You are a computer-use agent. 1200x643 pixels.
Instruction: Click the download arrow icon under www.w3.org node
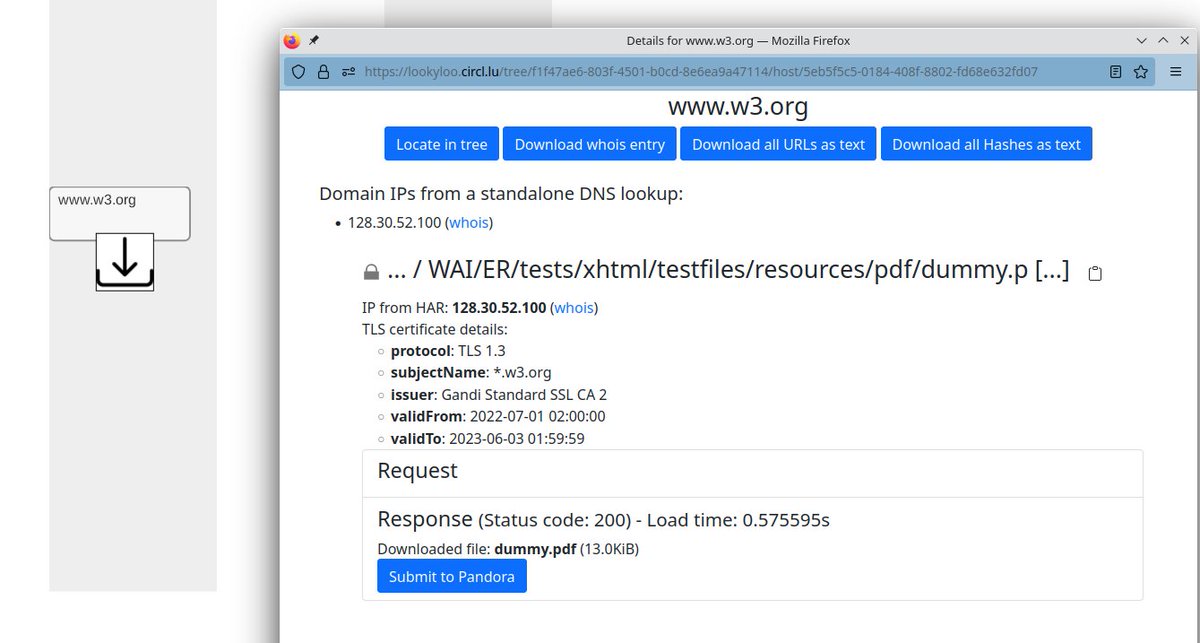tap(124, 262)
